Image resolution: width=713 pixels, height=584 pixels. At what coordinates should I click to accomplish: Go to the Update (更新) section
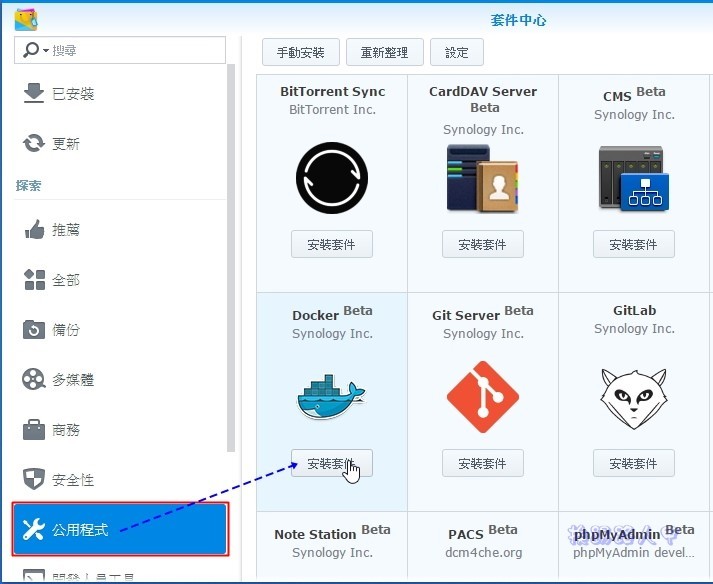[x=65, y=144]
